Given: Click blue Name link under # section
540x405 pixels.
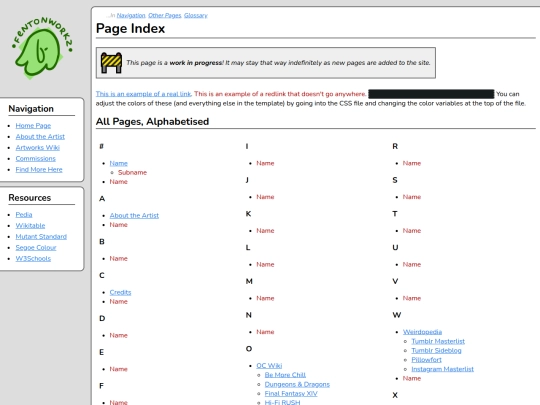Looking at the screenshot, I should (118, 164).
